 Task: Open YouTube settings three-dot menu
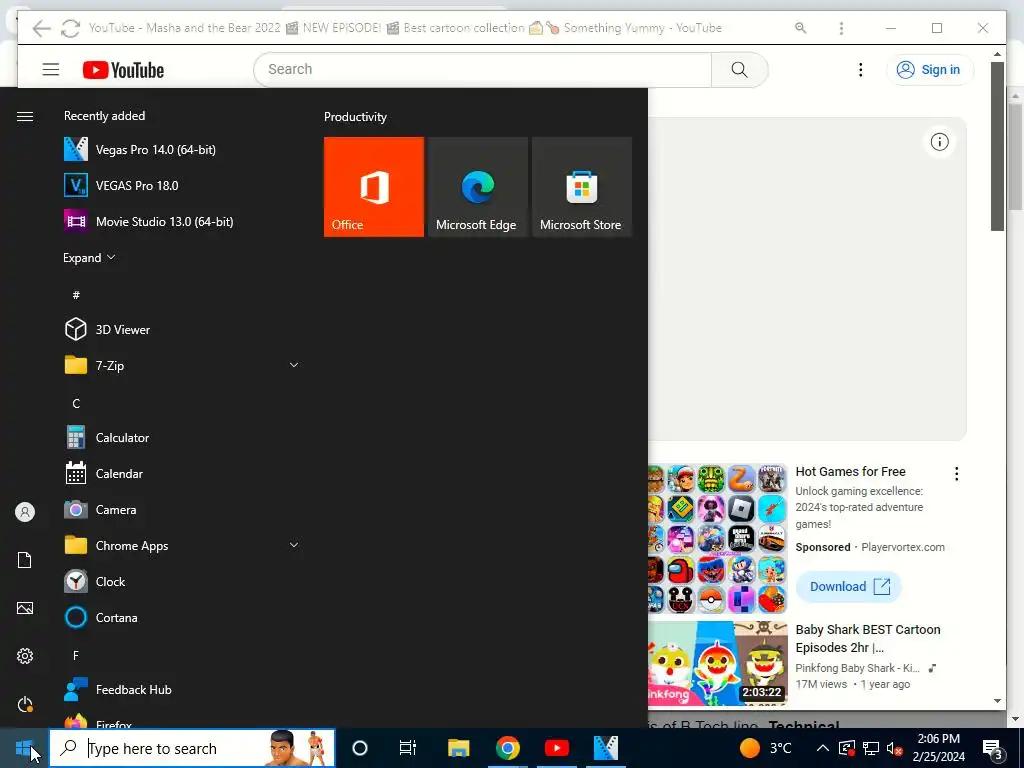(861, 70)
